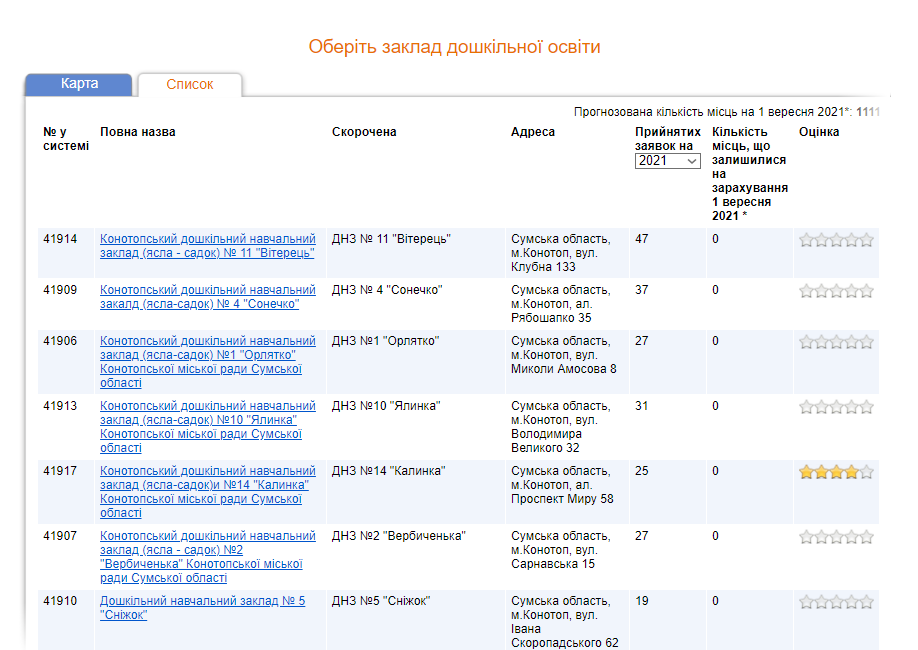Click the "Повна назва" column header
This screenshot has height=650, width=918.
[138, 132]
